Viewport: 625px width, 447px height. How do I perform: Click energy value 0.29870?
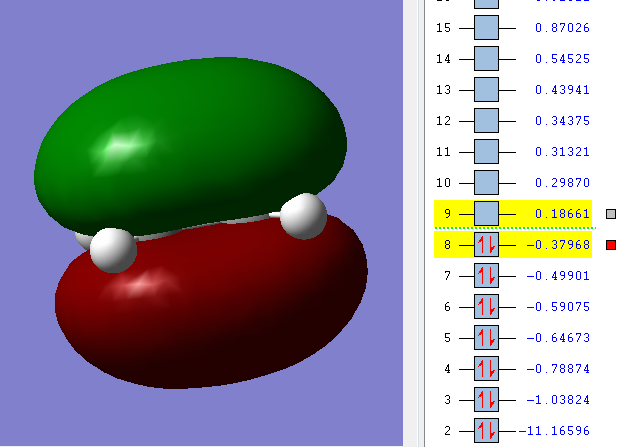coord(562,183)
